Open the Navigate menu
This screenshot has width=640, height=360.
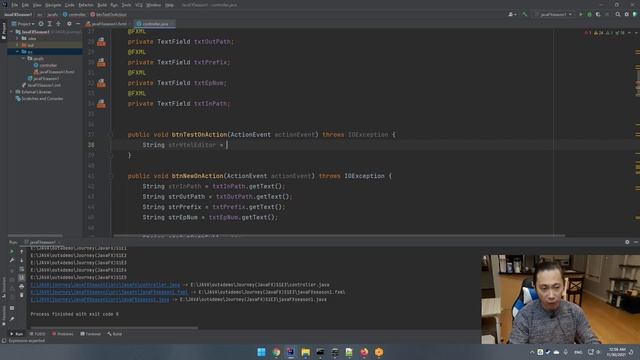coord(53,5)
